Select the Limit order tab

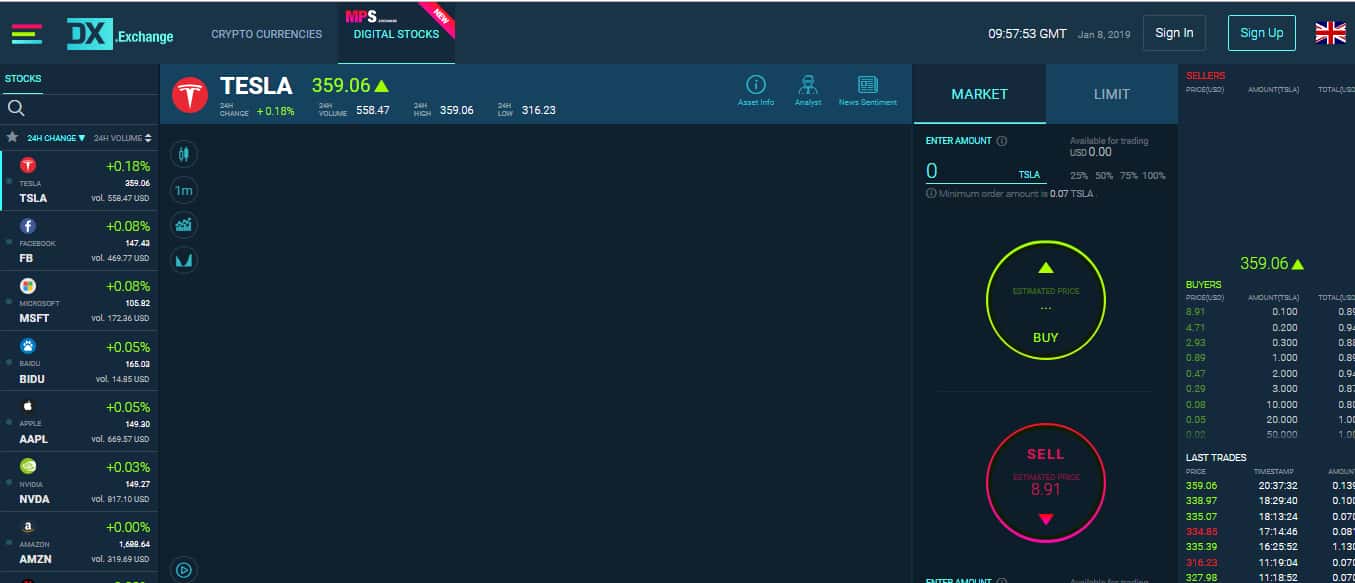[1111, 94]
